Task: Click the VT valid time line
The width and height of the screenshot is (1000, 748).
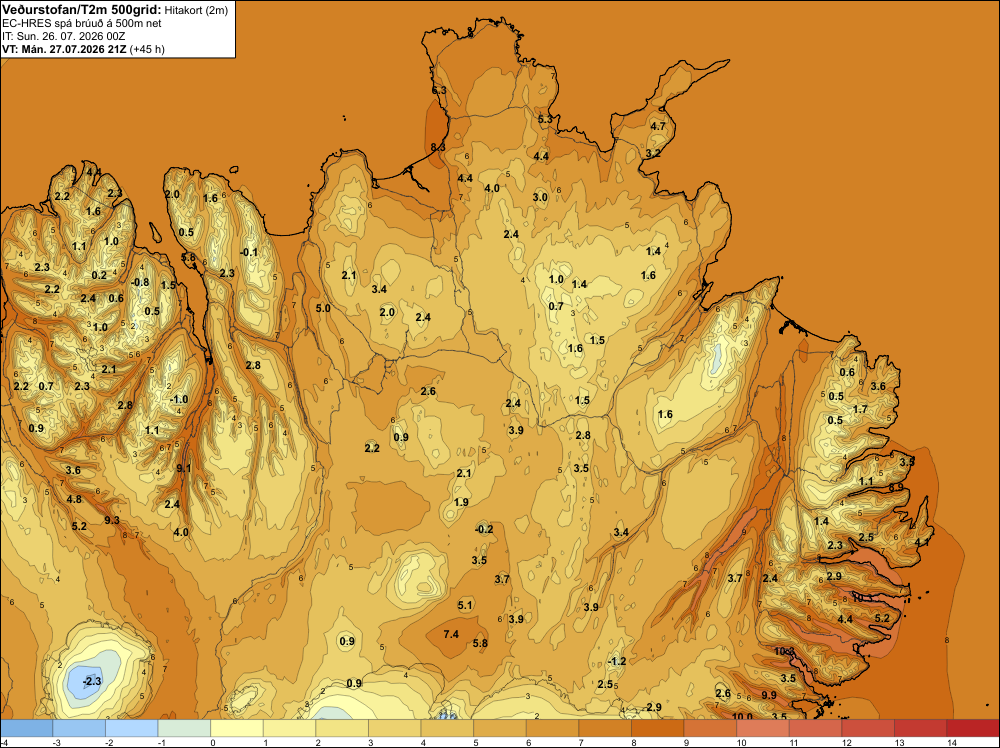Action: pos(83,49)
